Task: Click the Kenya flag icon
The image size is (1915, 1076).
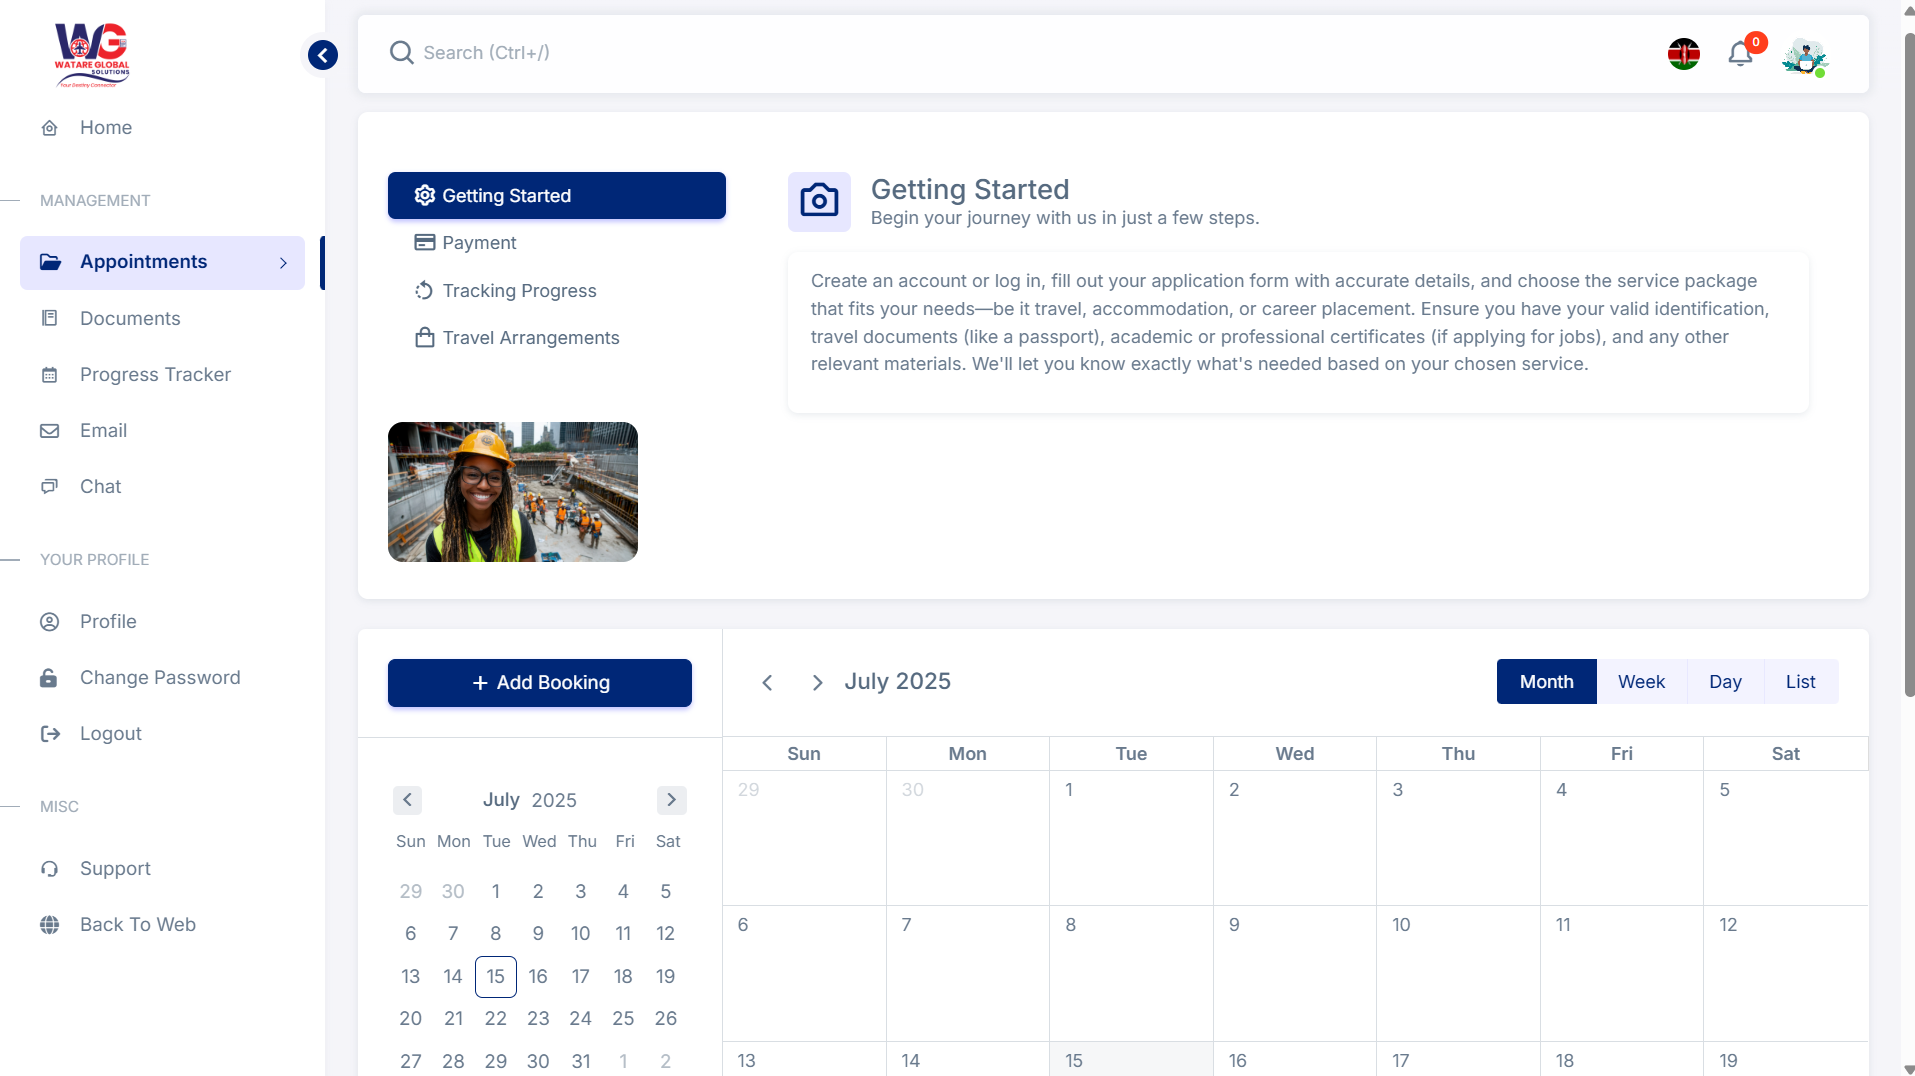Action: click(x=1684, y=54)
